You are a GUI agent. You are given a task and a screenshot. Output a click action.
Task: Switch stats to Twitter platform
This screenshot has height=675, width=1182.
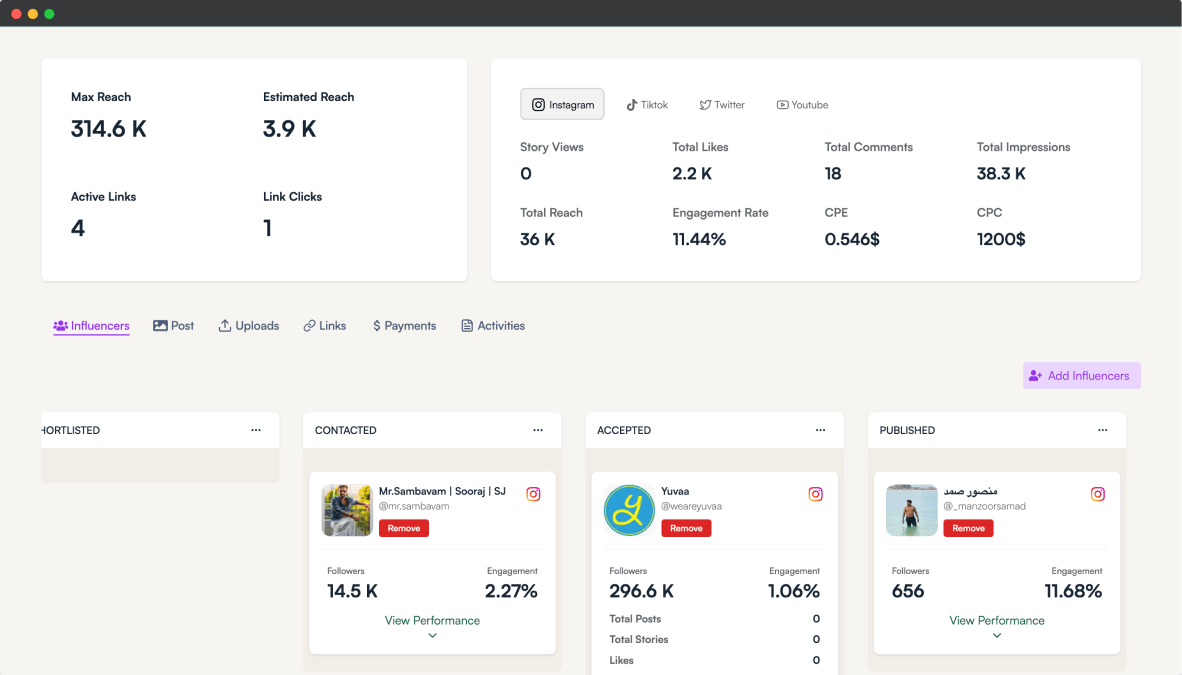click(721, 105)
